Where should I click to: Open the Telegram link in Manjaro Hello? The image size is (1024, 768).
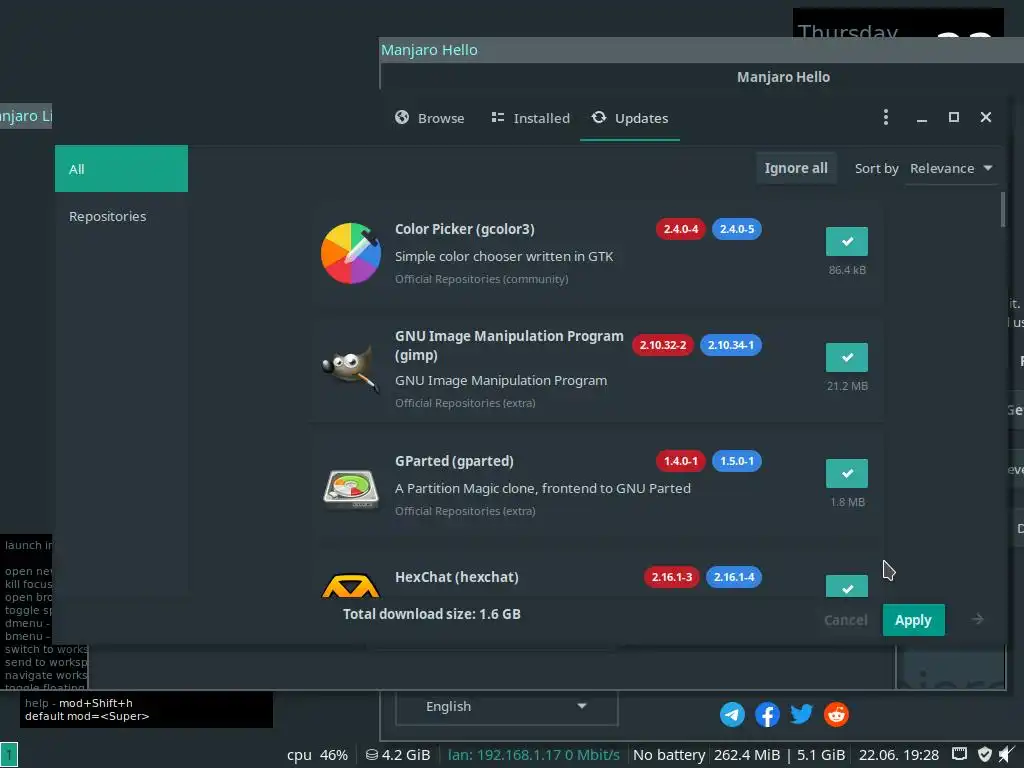pyautogui.click(x=732, y=714)
